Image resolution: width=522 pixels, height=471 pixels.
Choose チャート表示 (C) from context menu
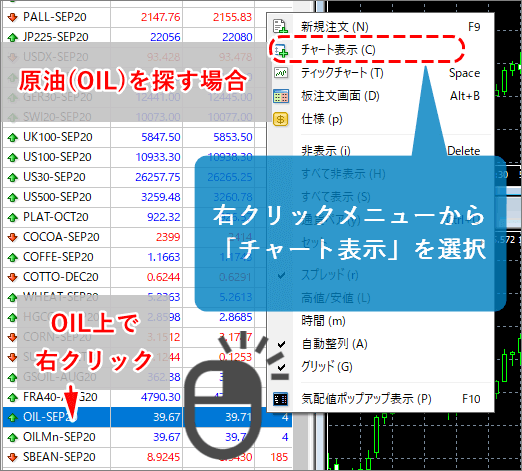[380, 50]
